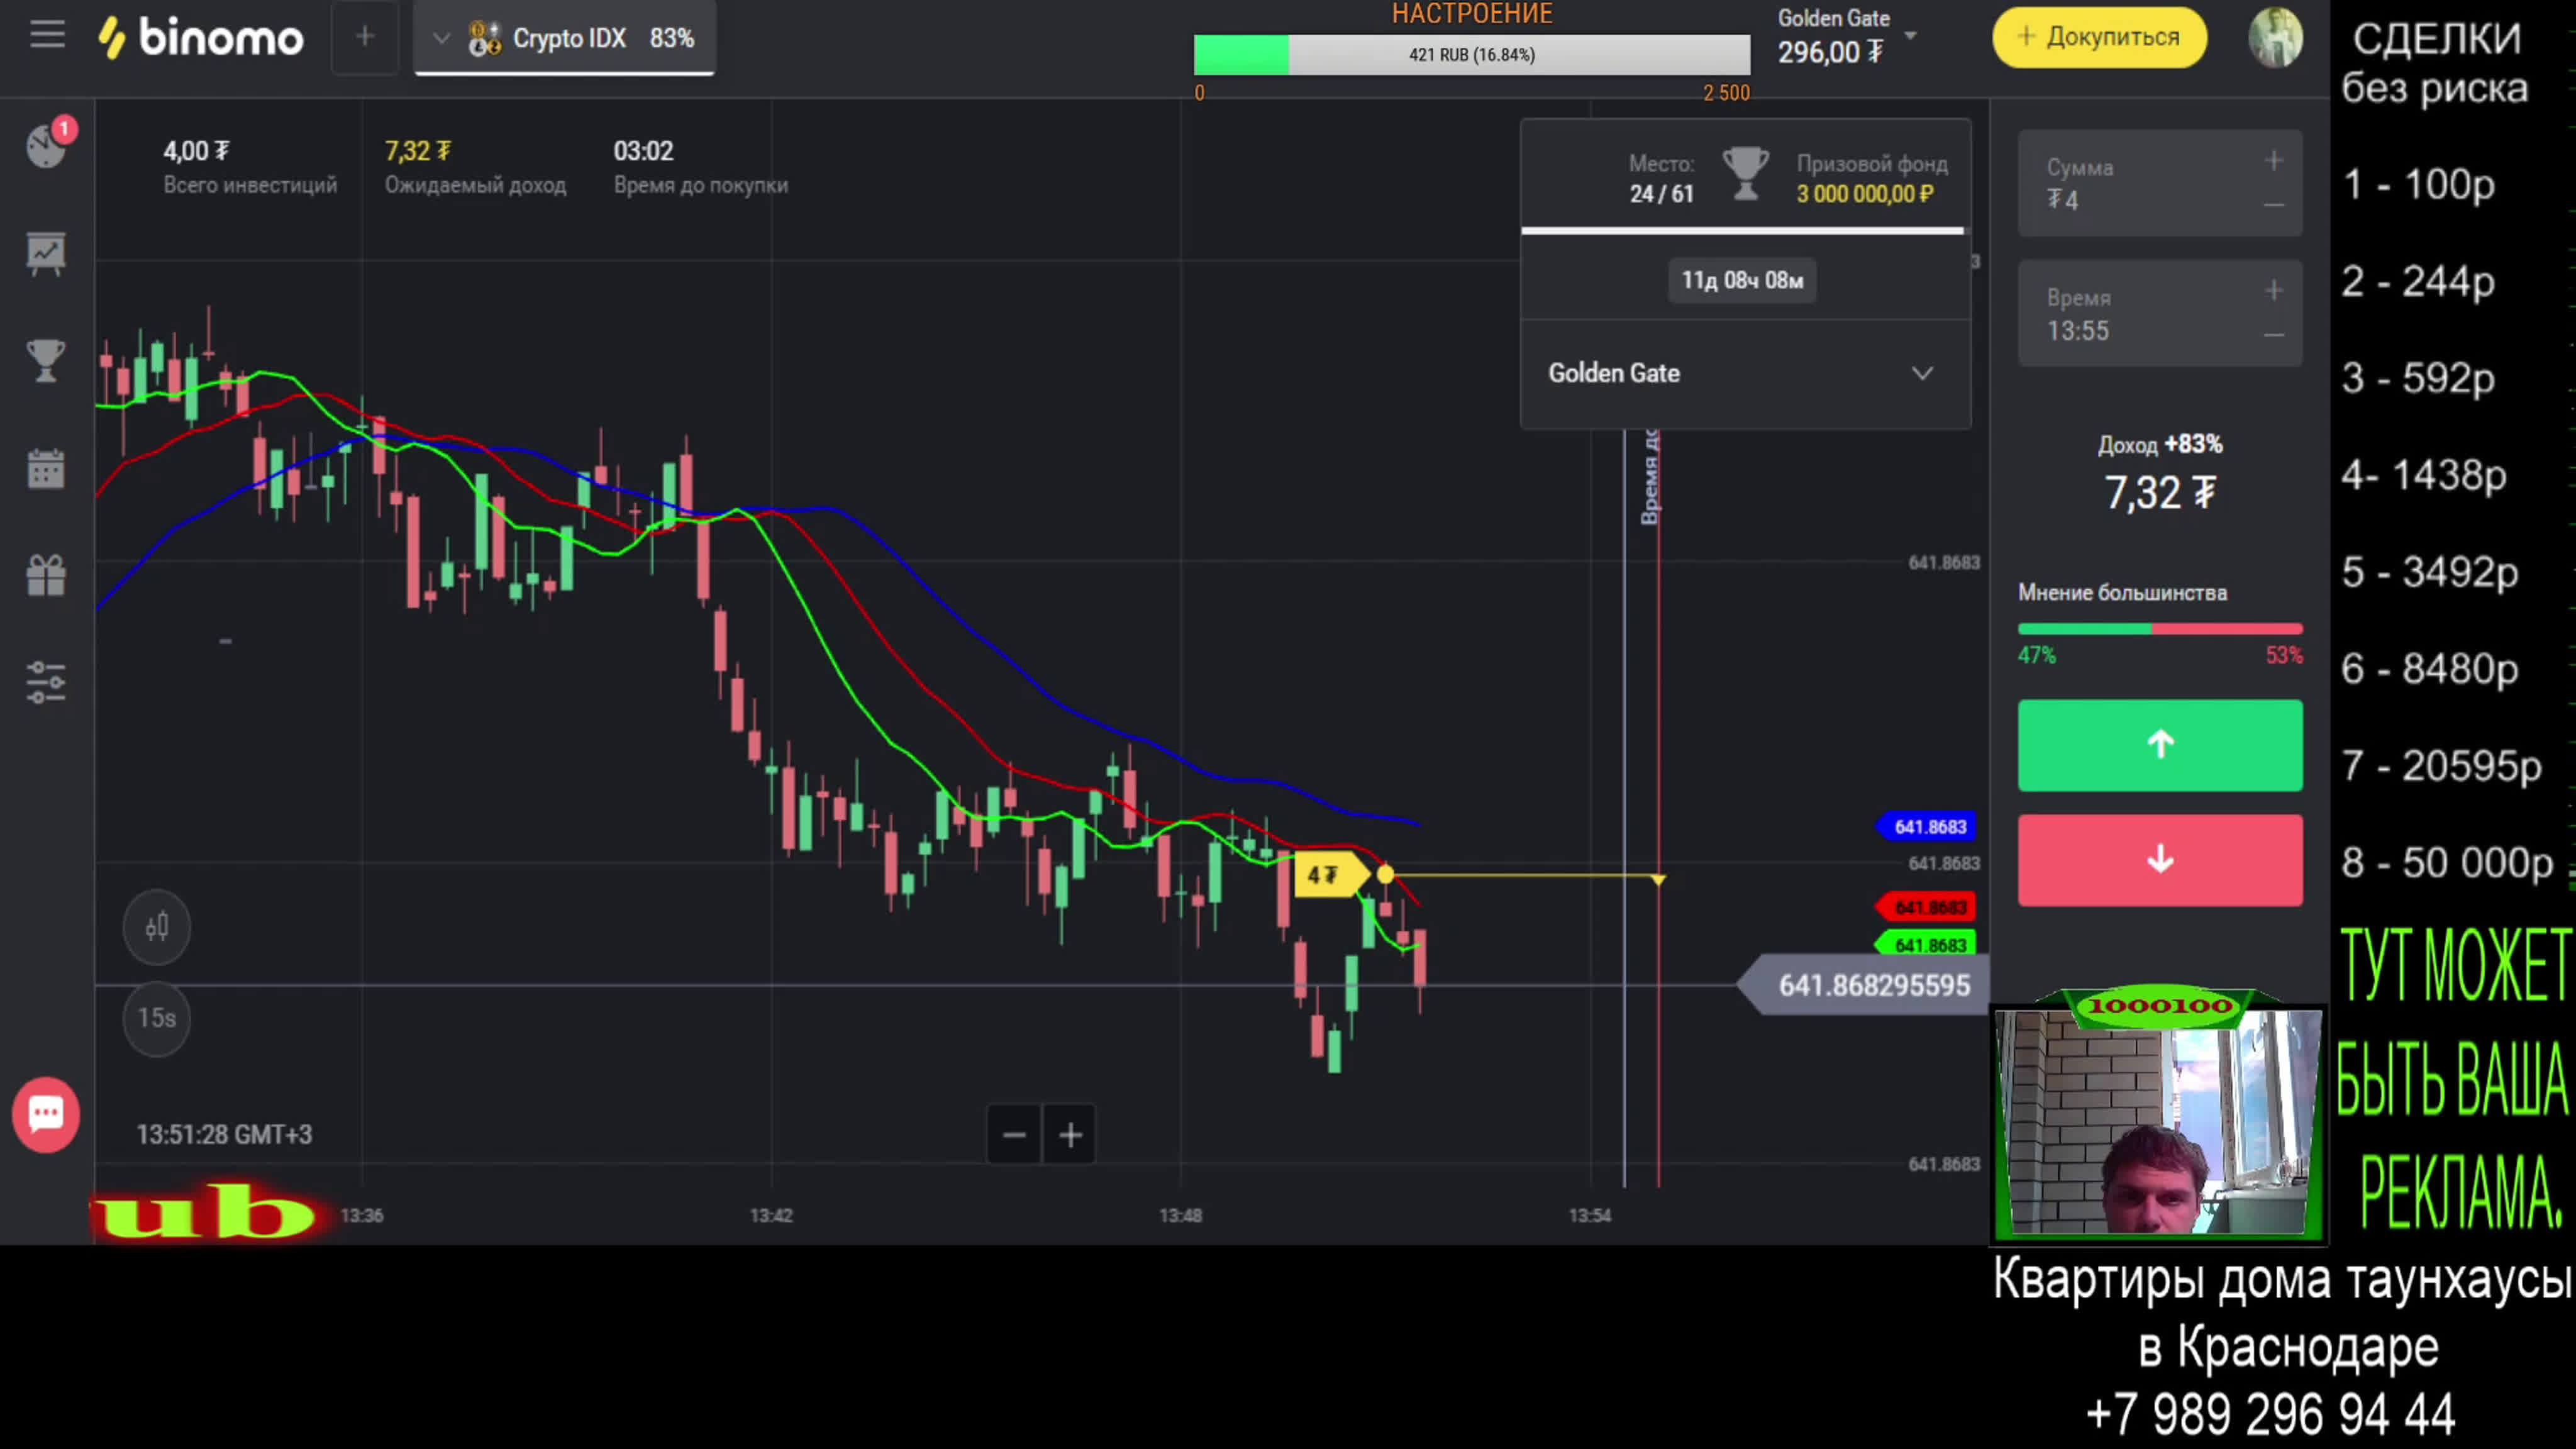Click the Сумма amount input field

[2160, 183]
